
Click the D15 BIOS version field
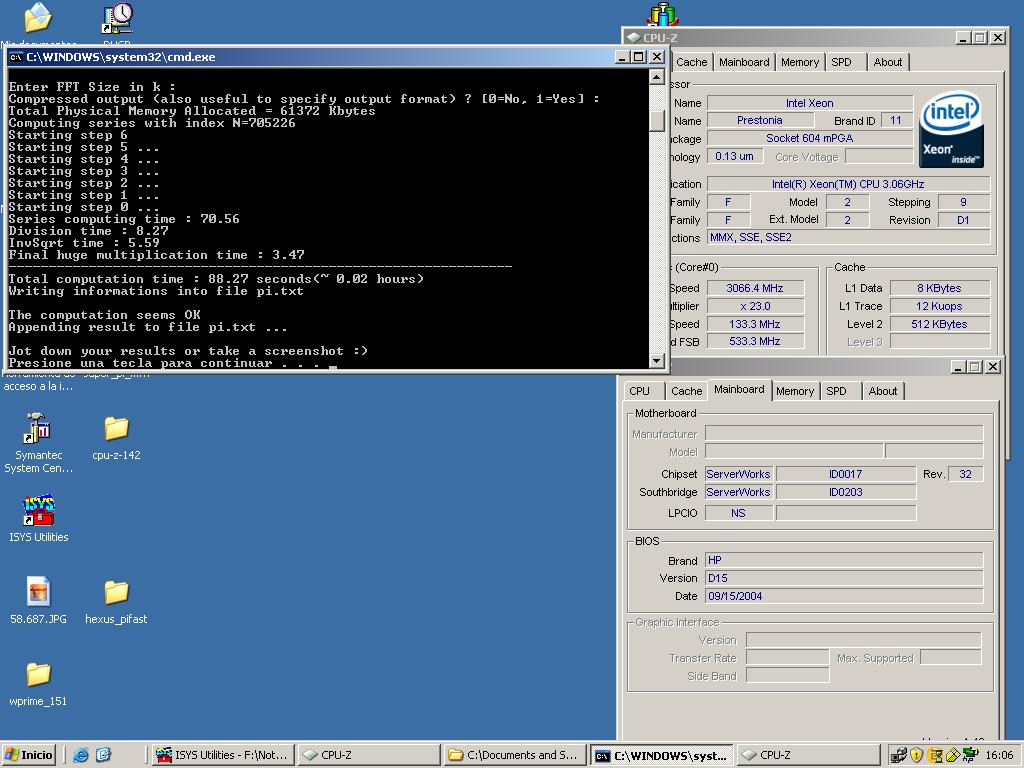coord(844,578)
